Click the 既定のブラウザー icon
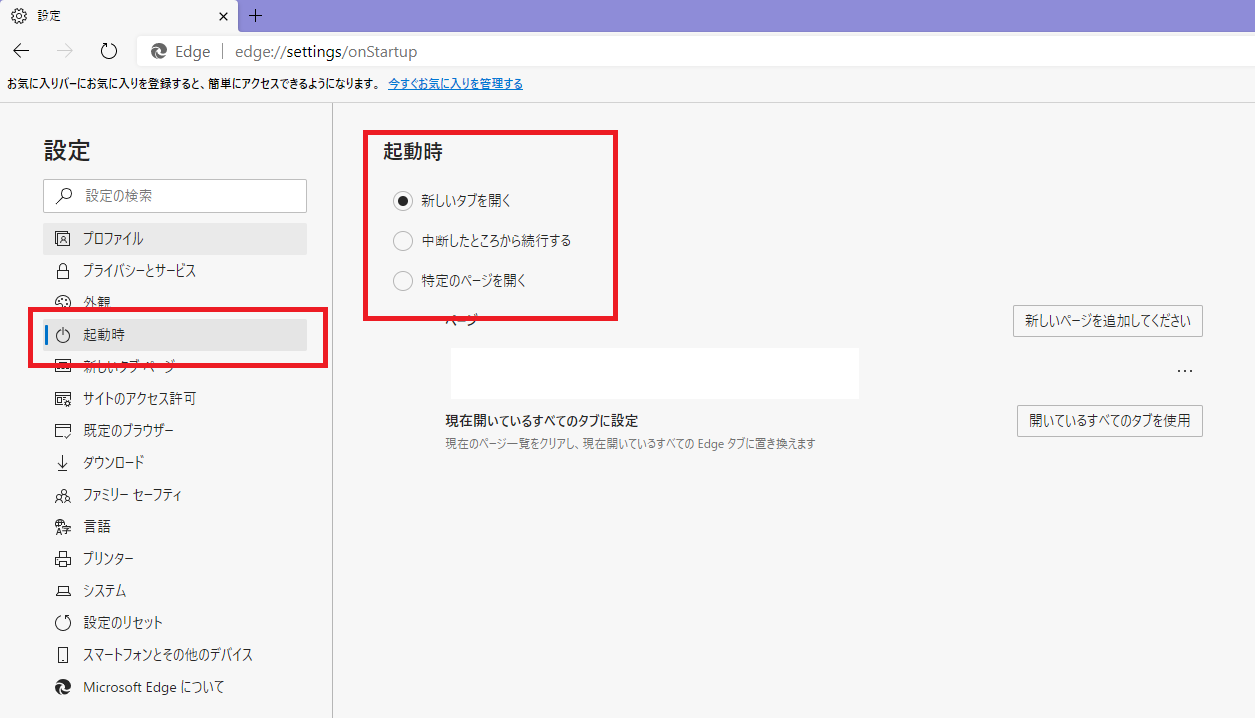 pos(63,431)
